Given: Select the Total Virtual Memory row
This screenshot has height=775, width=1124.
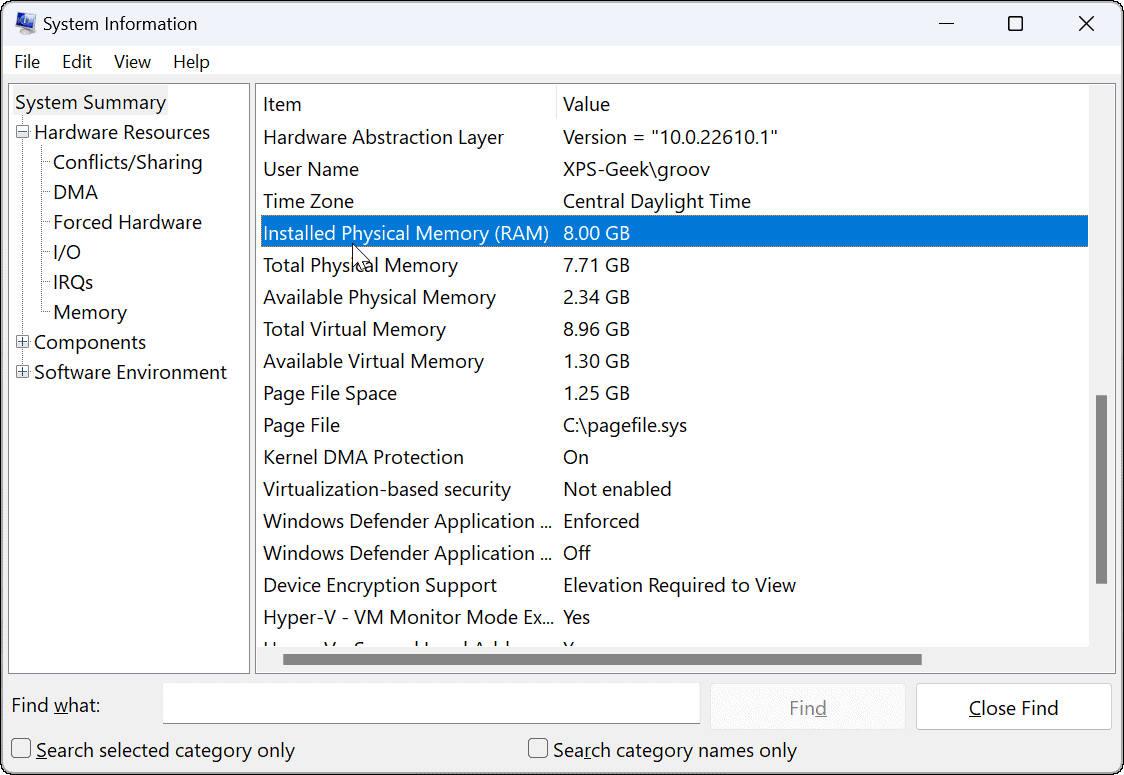Looking at the screenshot, I should pos(675,329).
